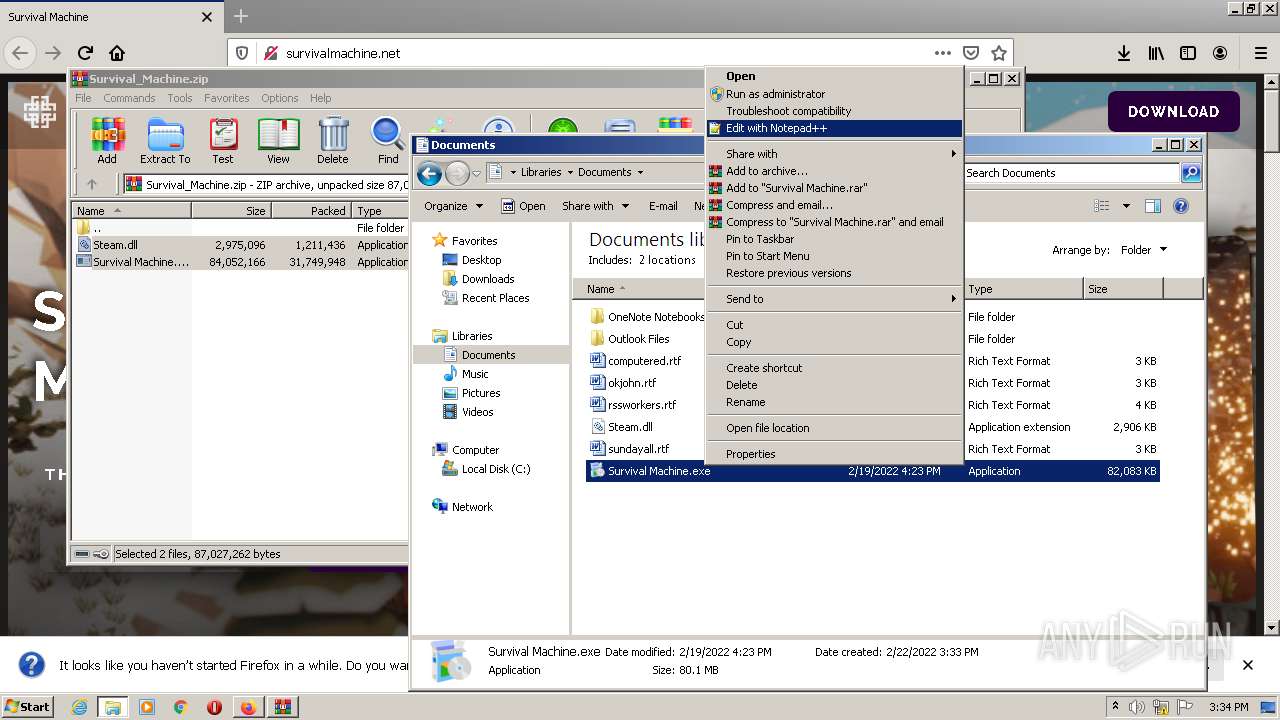Open a new Firefox tab

point(240,17)
